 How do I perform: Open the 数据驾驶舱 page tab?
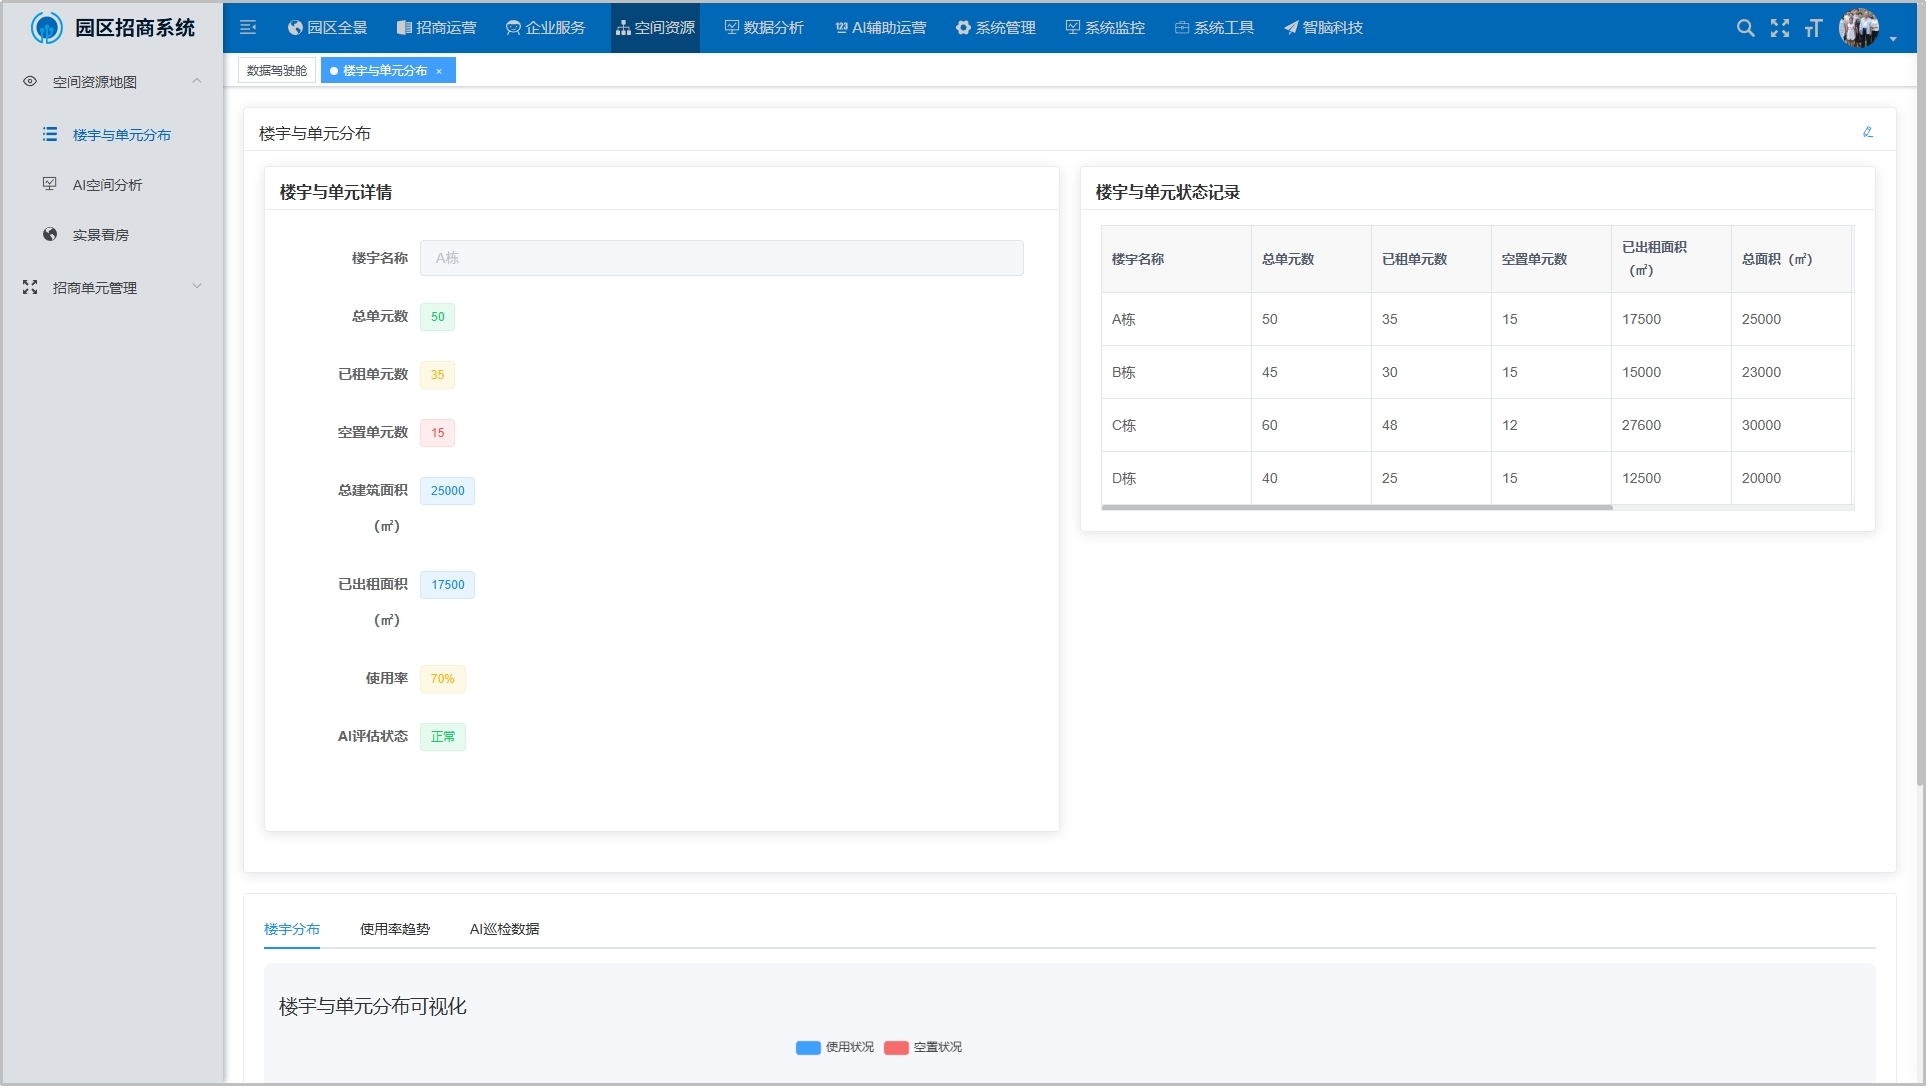[277, 71]
